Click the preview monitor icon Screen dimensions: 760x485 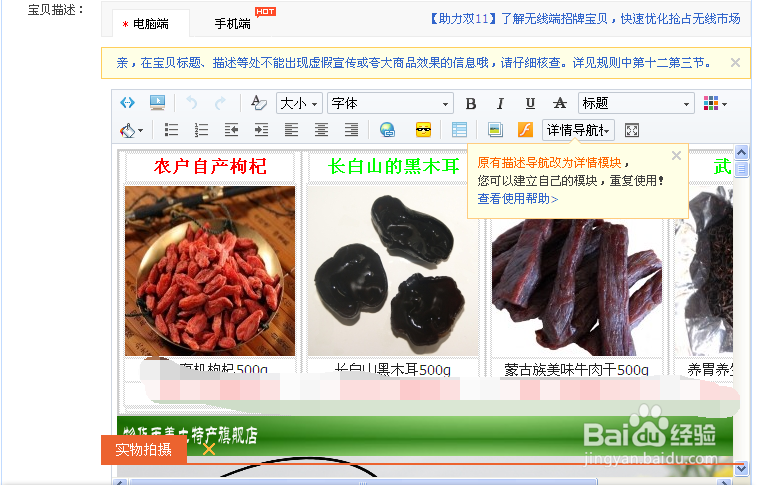(x=157, y=103)
